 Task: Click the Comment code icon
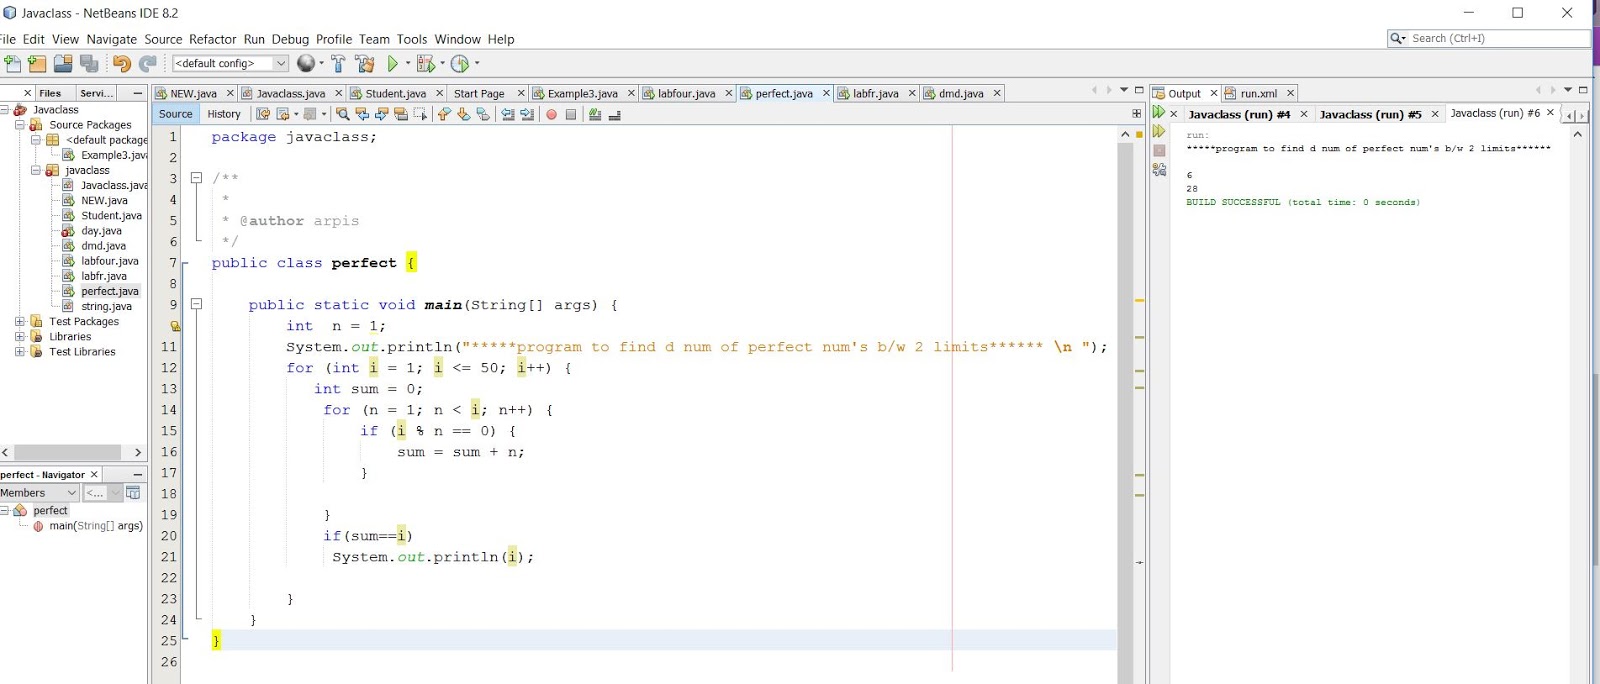(x=595, y=114)
